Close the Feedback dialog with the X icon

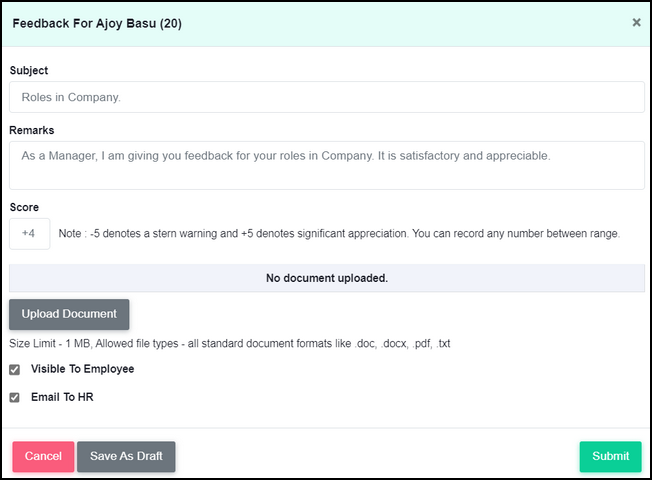(636, 22)
